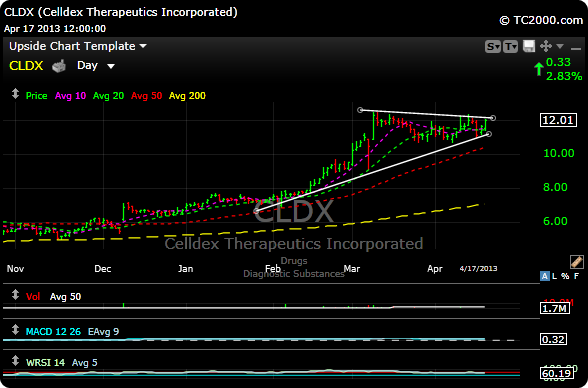Expand the S dropdown button

click(x=493, y=46)
